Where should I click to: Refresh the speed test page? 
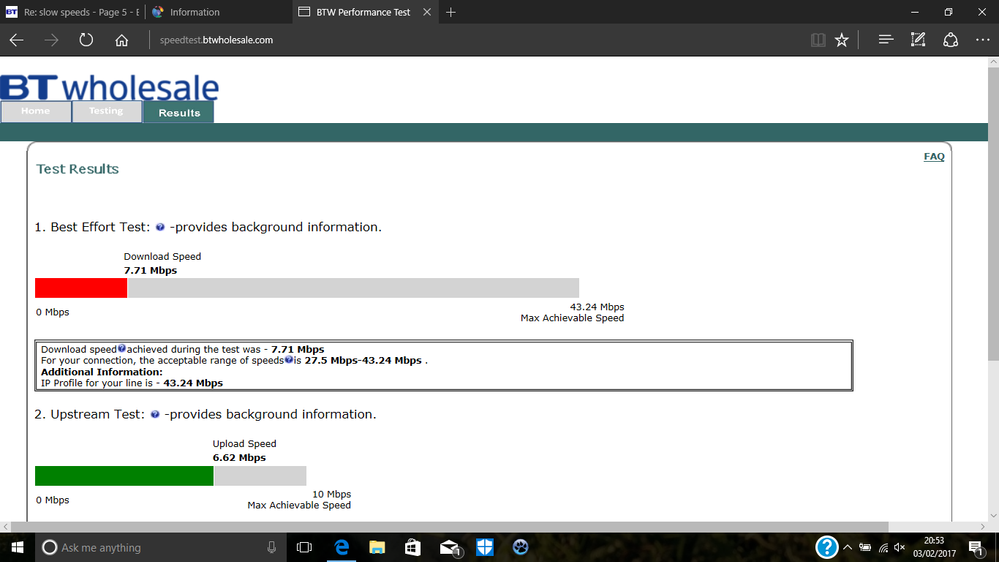click(86, 40)
